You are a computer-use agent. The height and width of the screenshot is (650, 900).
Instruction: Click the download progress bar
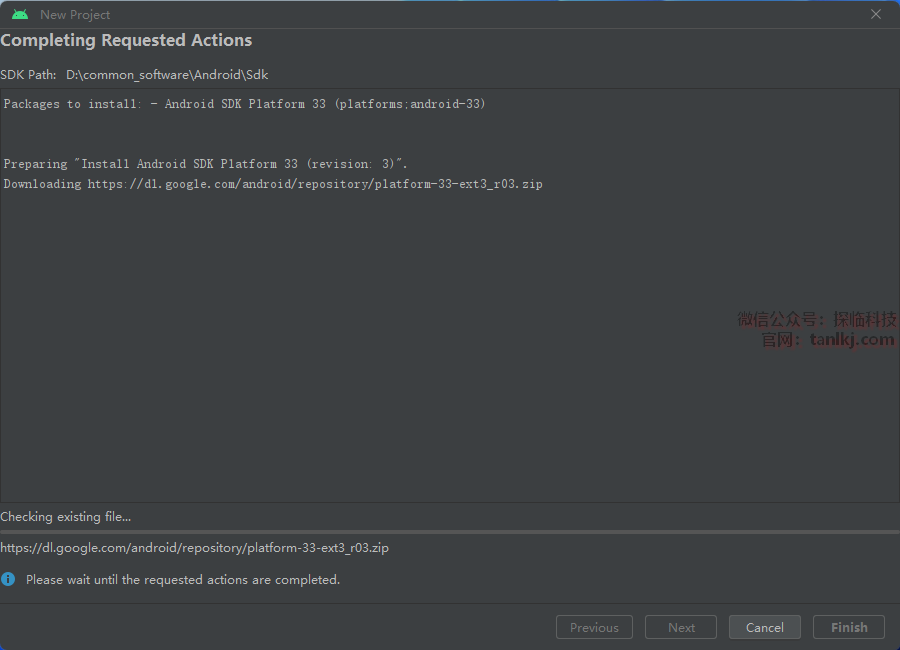coord(450,532)
